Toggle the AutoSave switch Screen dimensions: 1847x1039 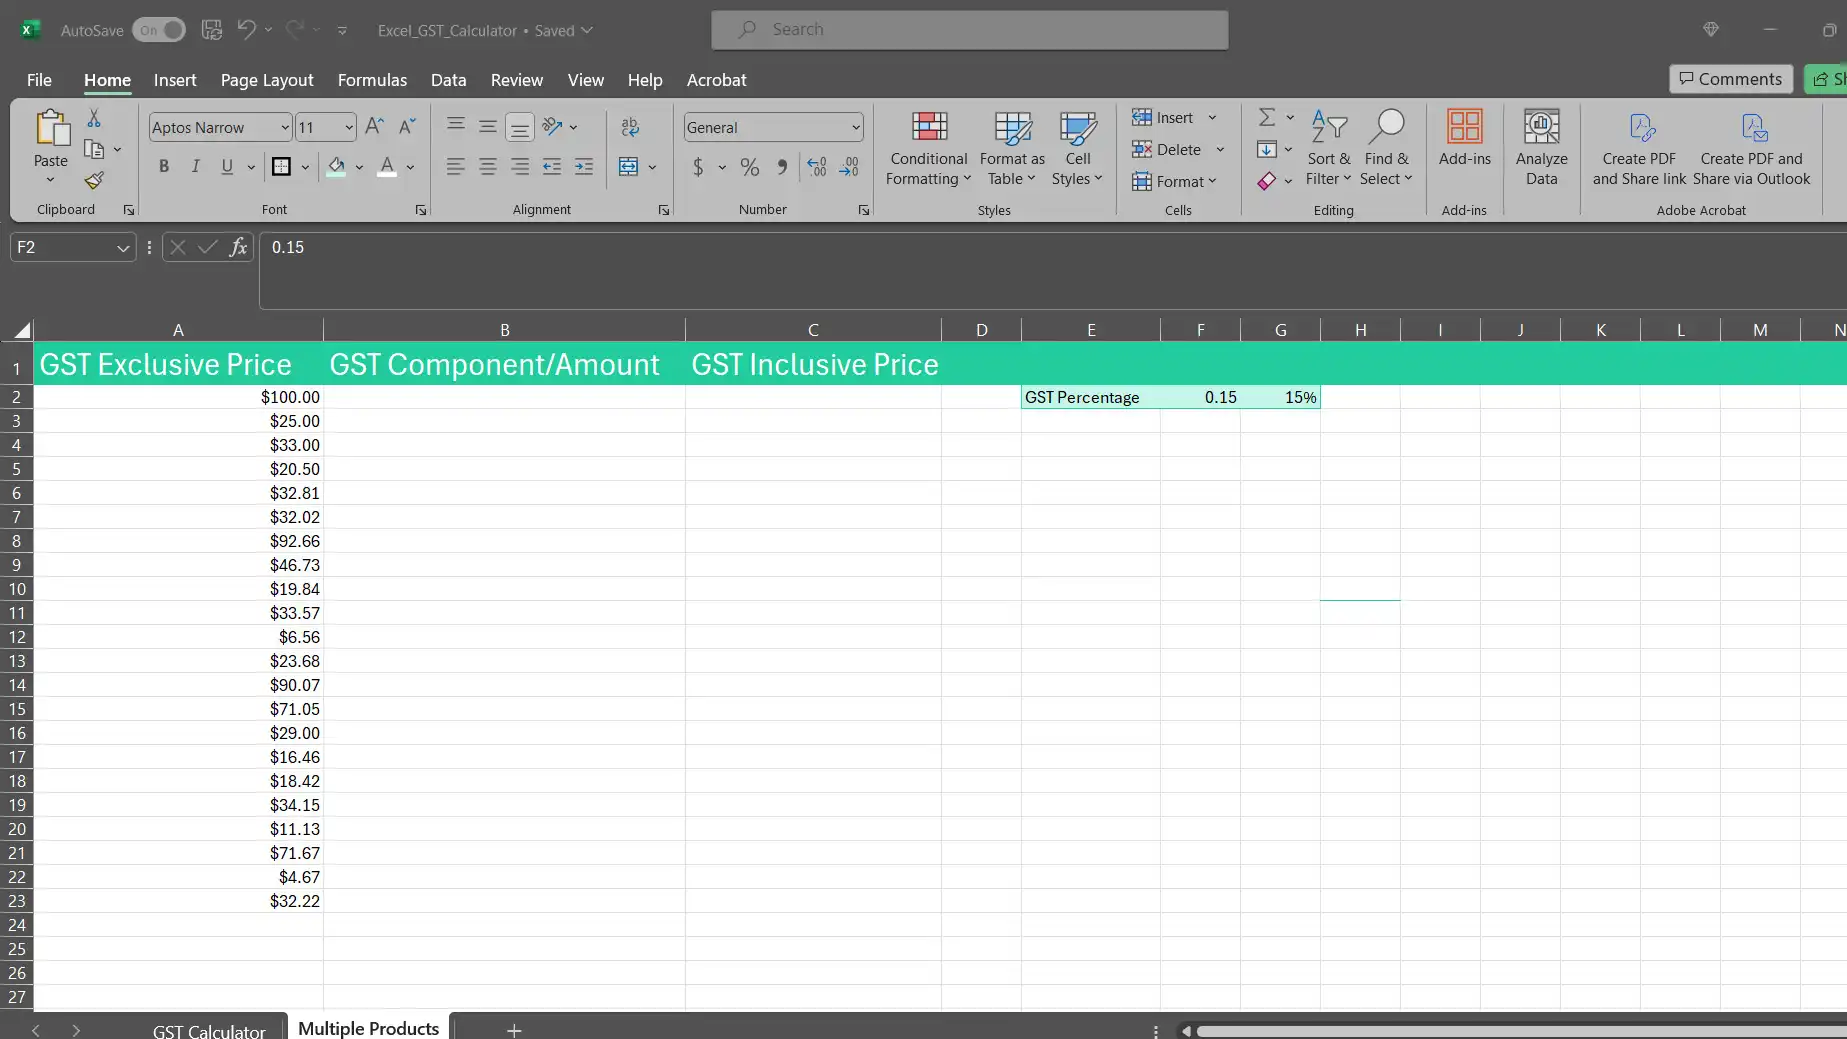click(x=159, y=30)
